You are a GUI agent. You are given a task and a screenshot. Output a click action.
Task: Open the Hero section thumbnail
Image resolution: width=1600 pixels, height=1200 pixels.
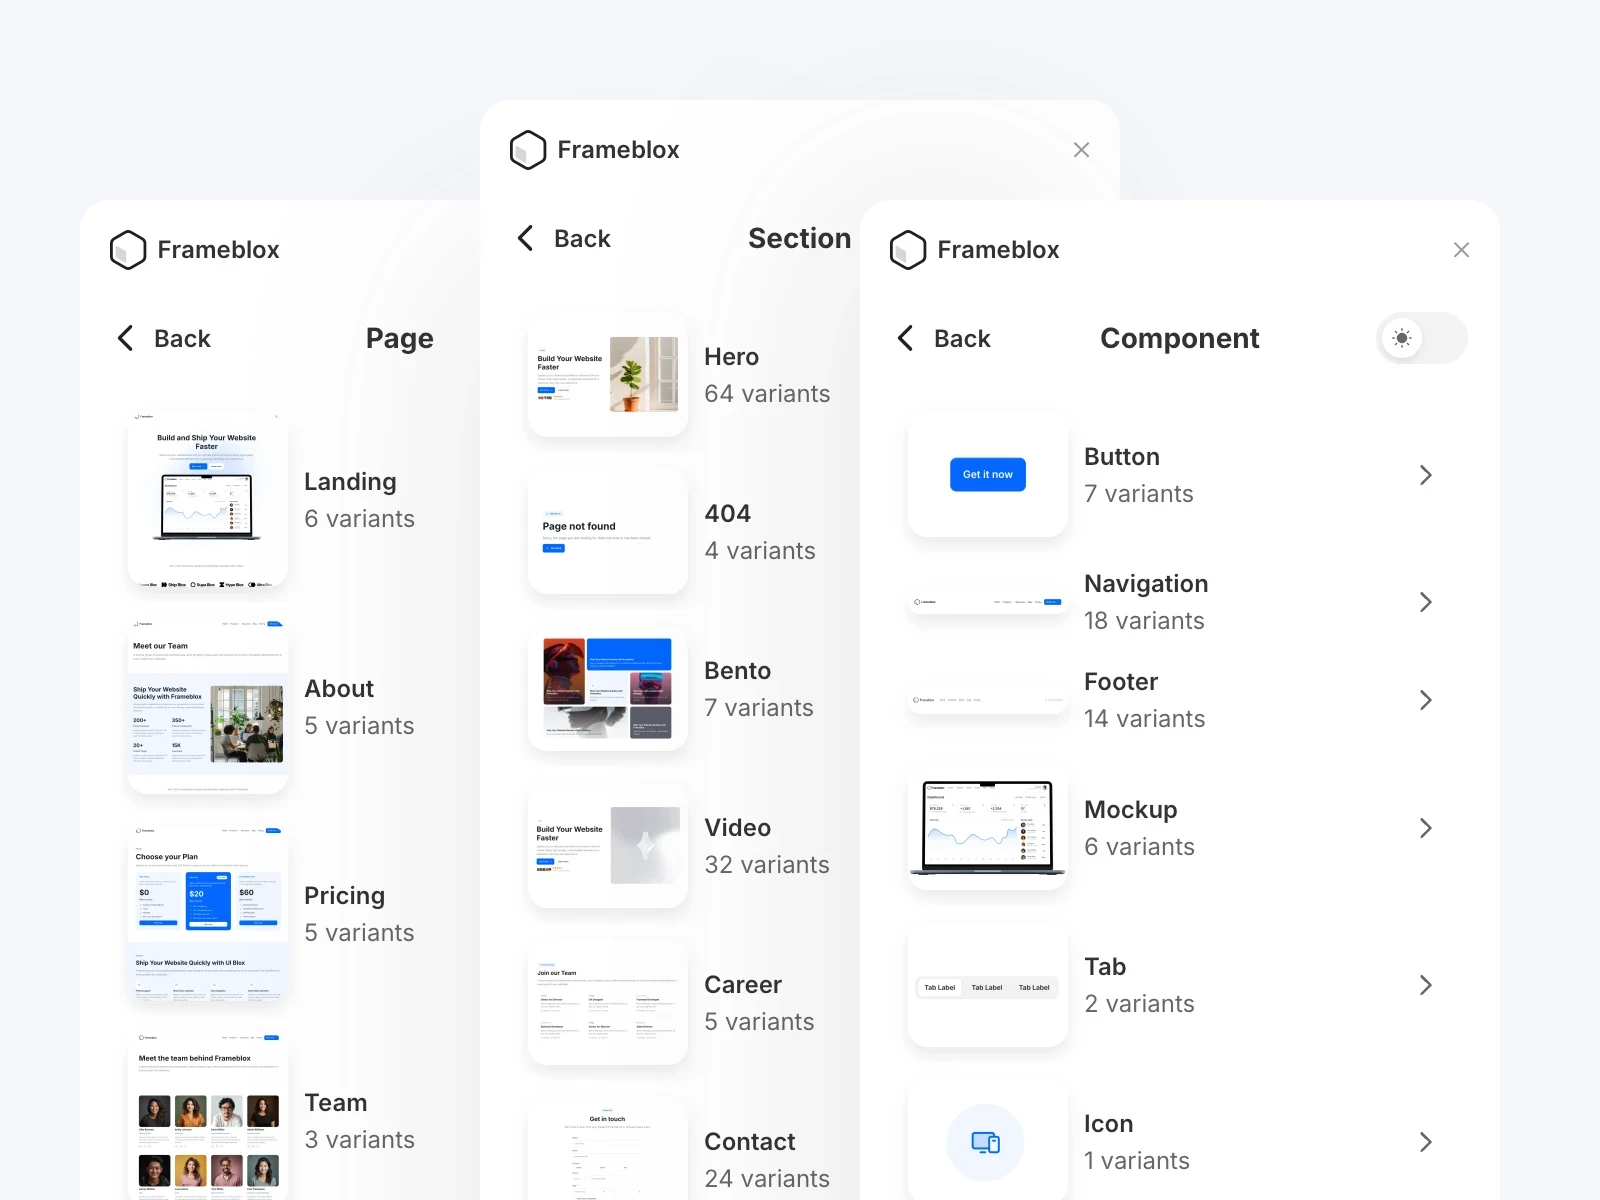(608, 375)
